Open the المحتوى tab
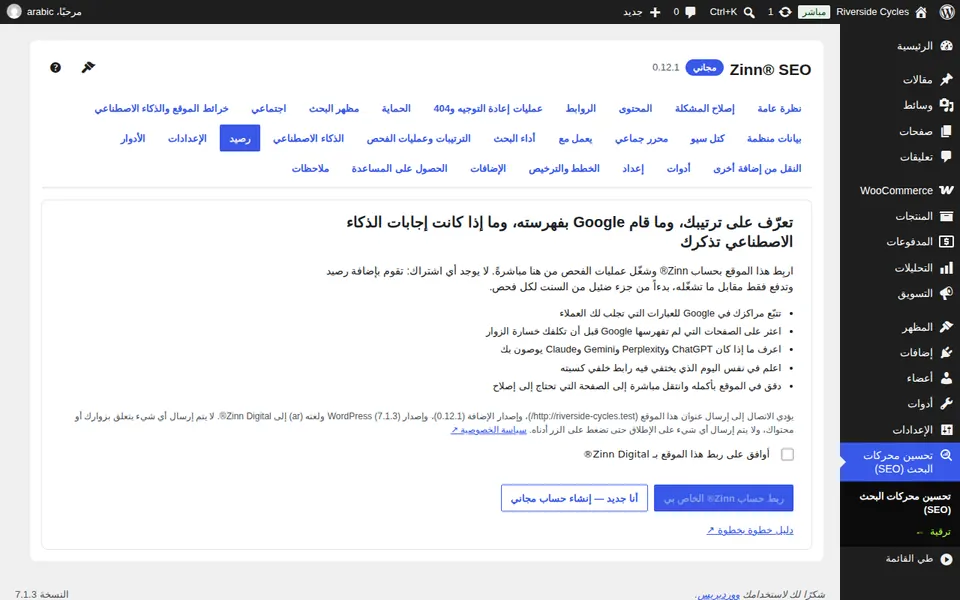960x600 pixels. click(x=636, y=108)
